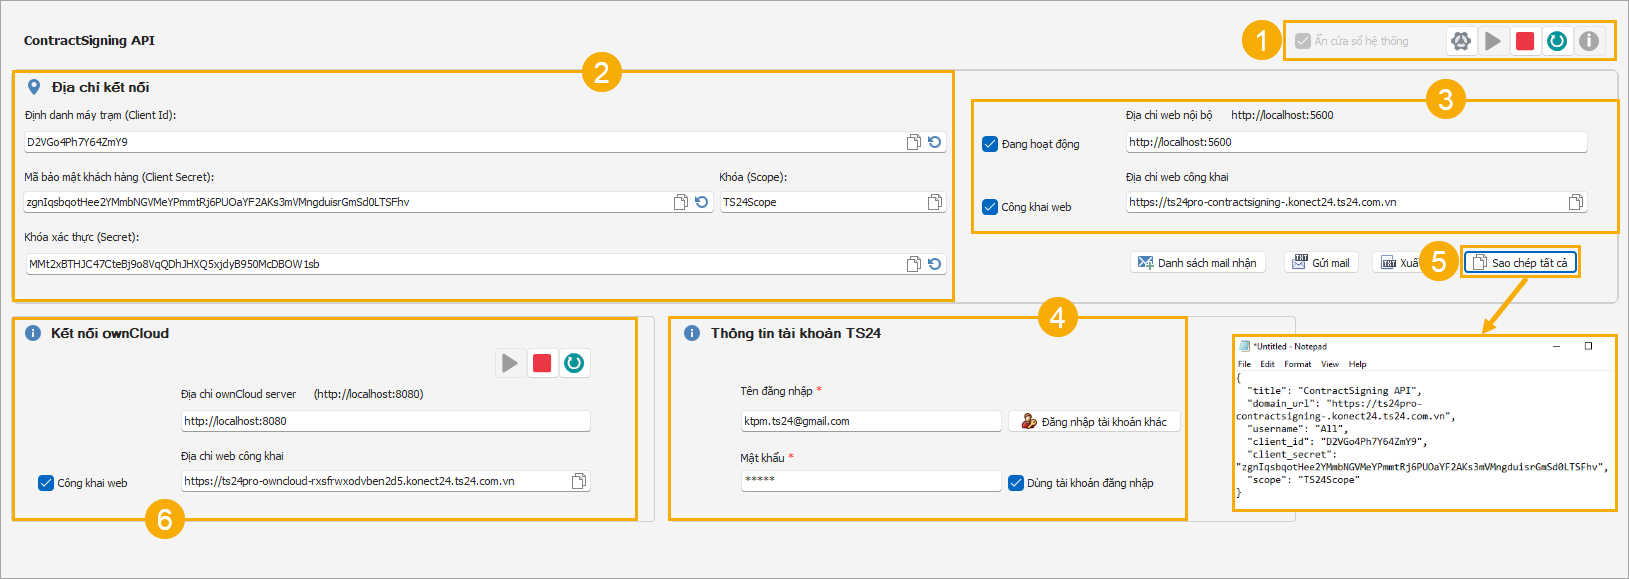Viewport: 1629px width, 579px height.
Task: Click 'ContractSigning API' title text
Action: pyautogui.click(x=89, y=40)
